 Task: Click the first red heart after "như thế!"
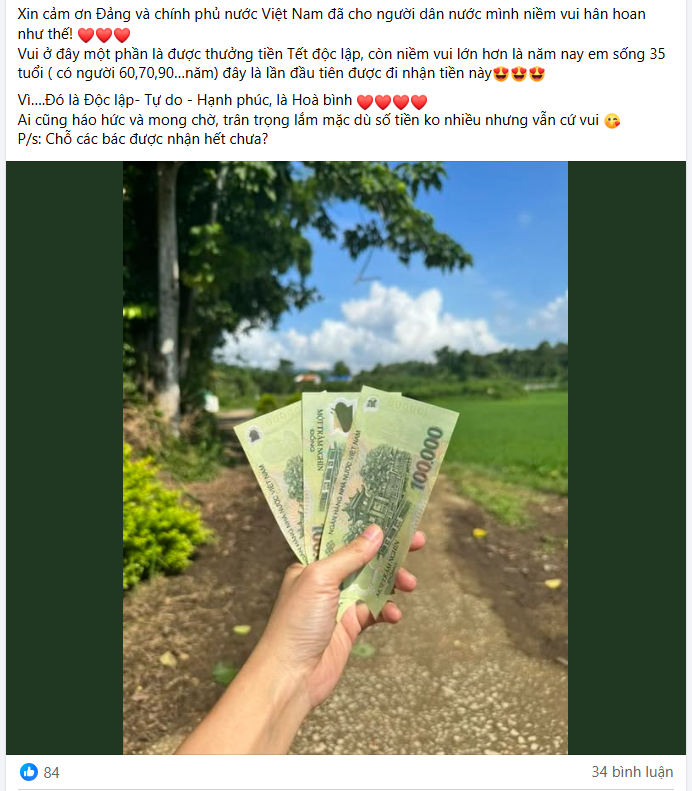click(86, 35)
